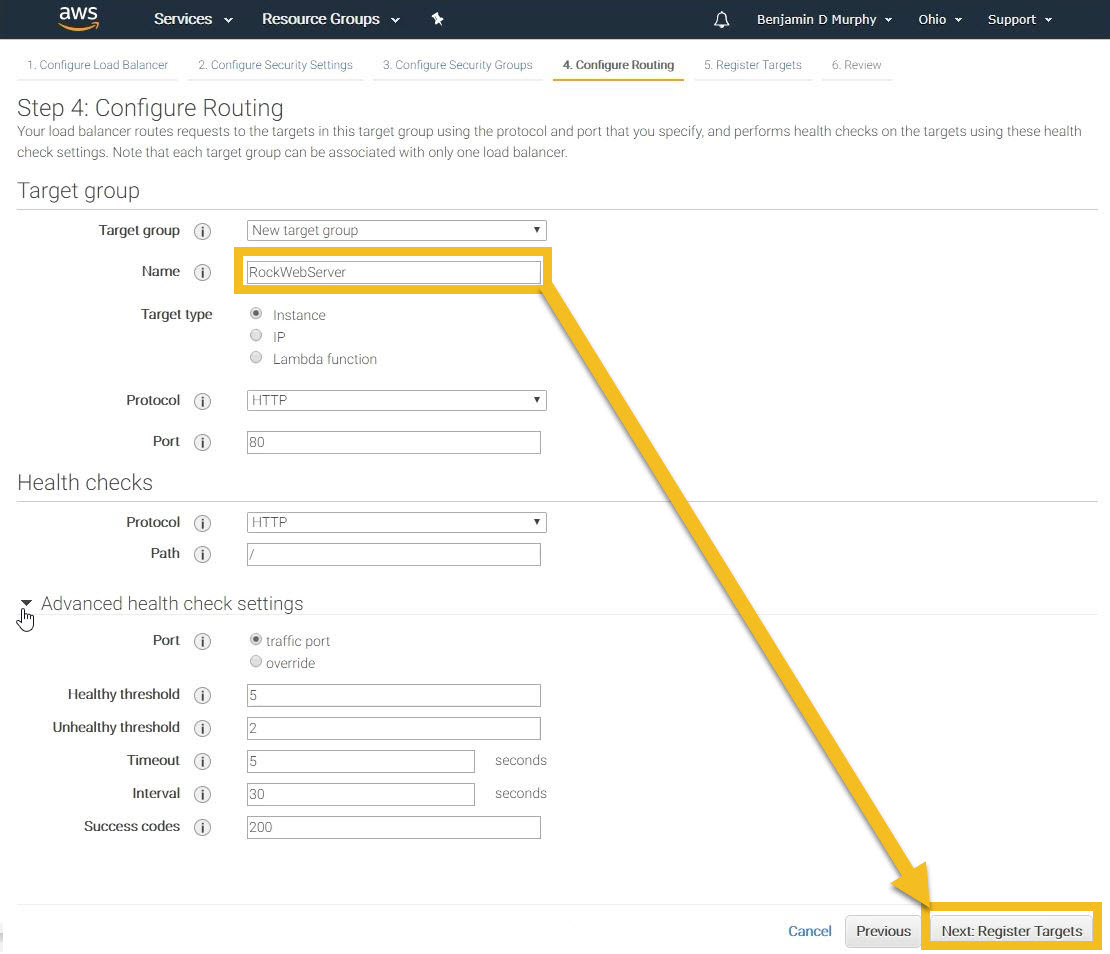Click the Healthy threshold field
Image resolution: width=1110 pixels, height=954 pixels.
click(394, 696)
